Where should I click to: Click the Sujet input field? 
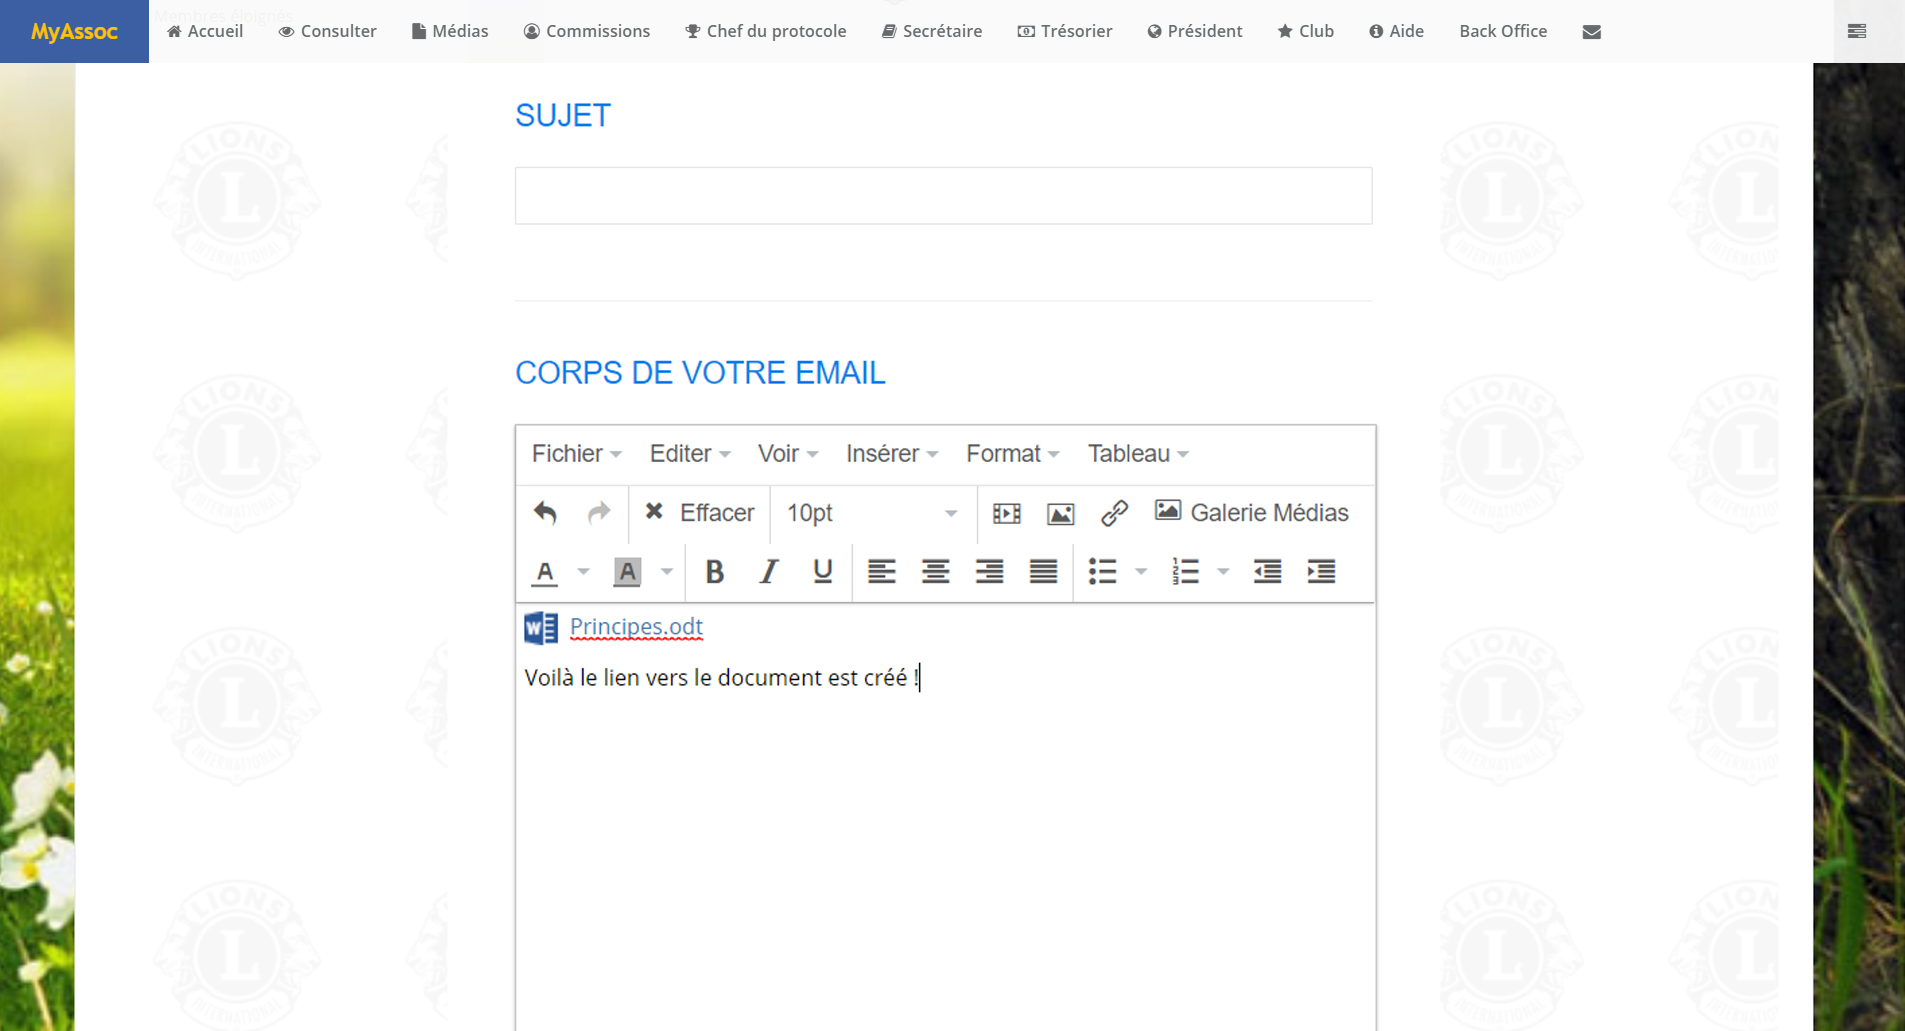coord(943,196)
